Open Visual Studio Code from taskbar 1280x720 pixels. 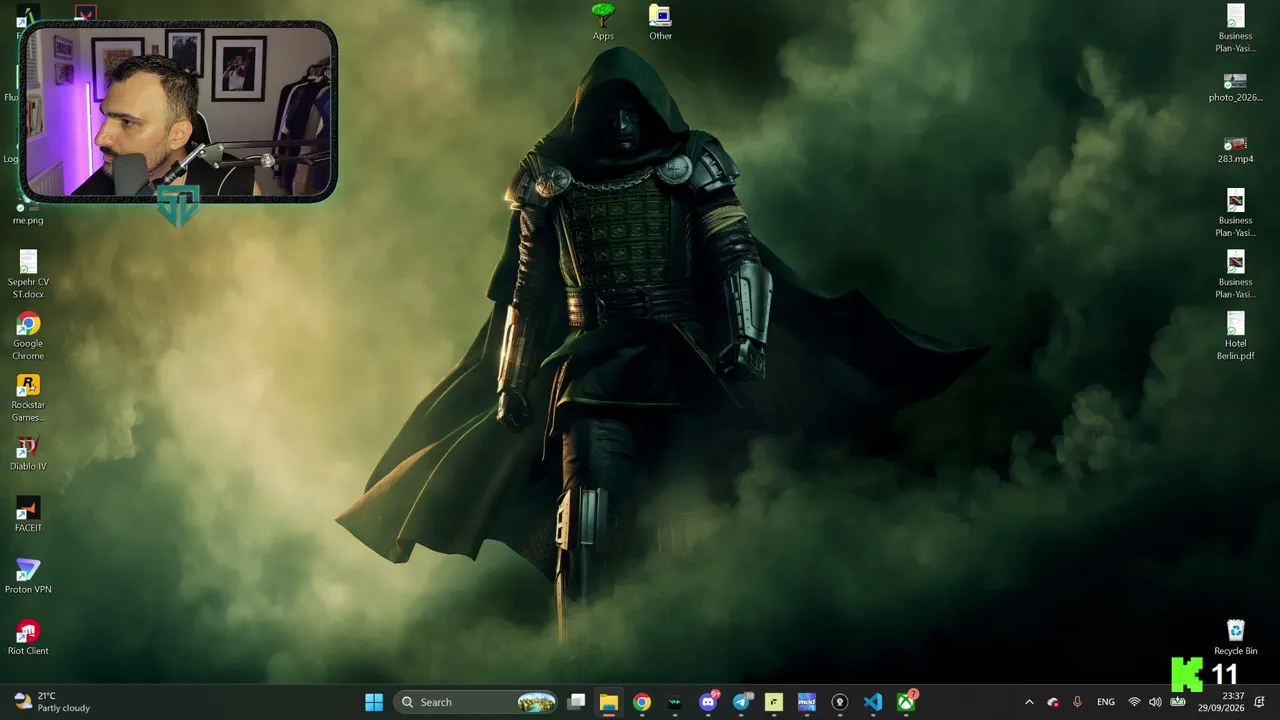(873, 702)
